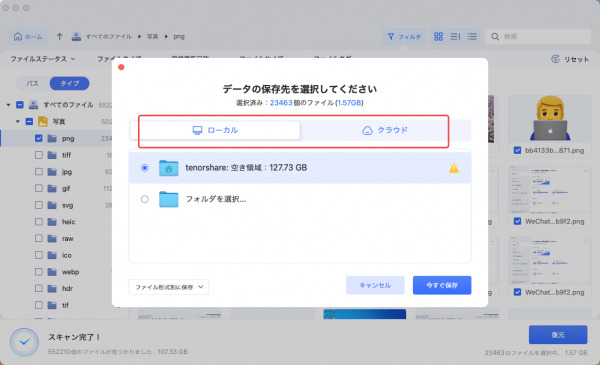Viewport: 600px width, 365px height.
Task: Click the reset (リセット) icon
Action: pyautogui.click(x=555, y=59)
